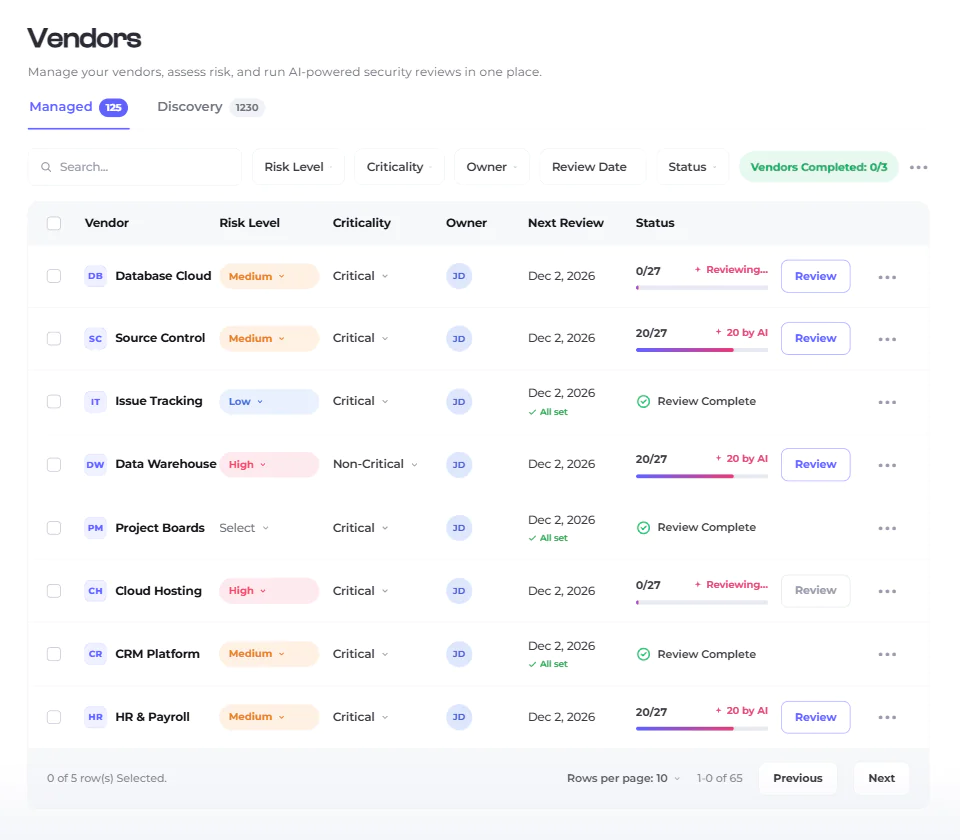
Task: Check the Data Warehouse row checkbox
Action: (x=54, y=465)
